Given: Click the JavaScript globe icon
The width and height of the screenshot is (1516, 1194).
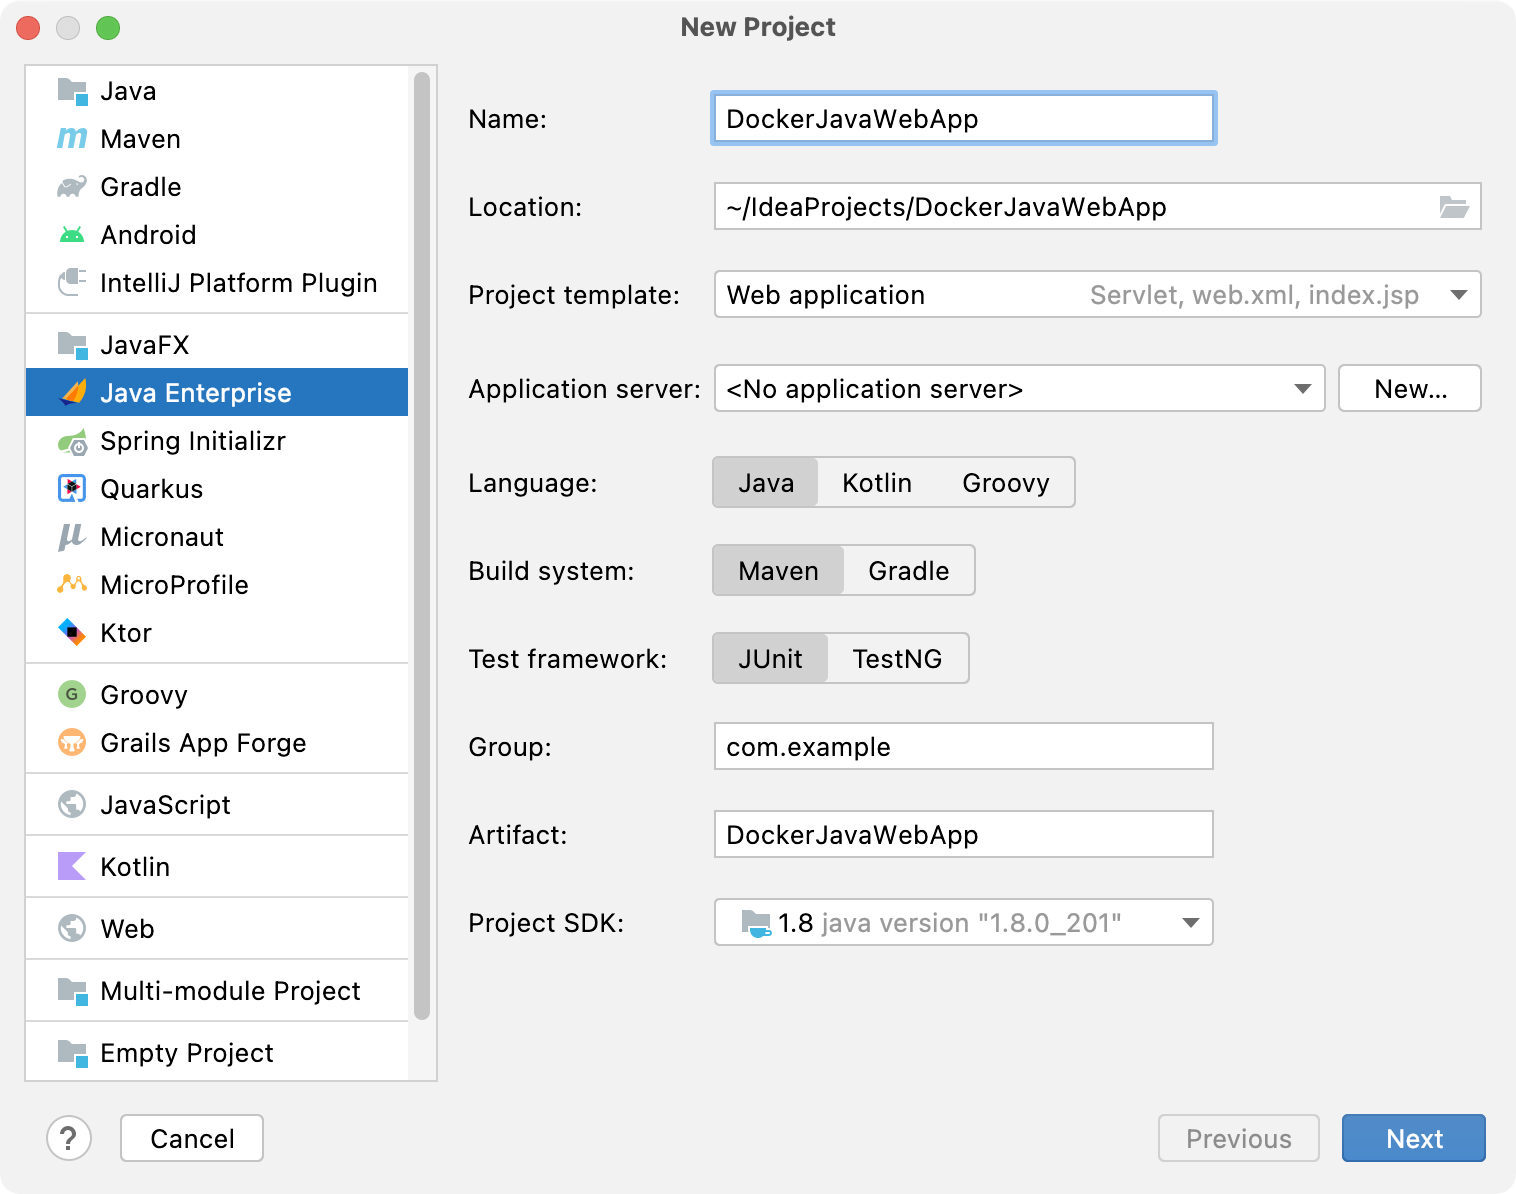Looking at the screenshot, I should 72,804.
